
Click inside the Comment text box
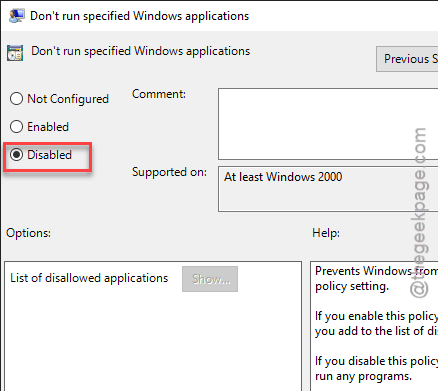coord(328,124)
